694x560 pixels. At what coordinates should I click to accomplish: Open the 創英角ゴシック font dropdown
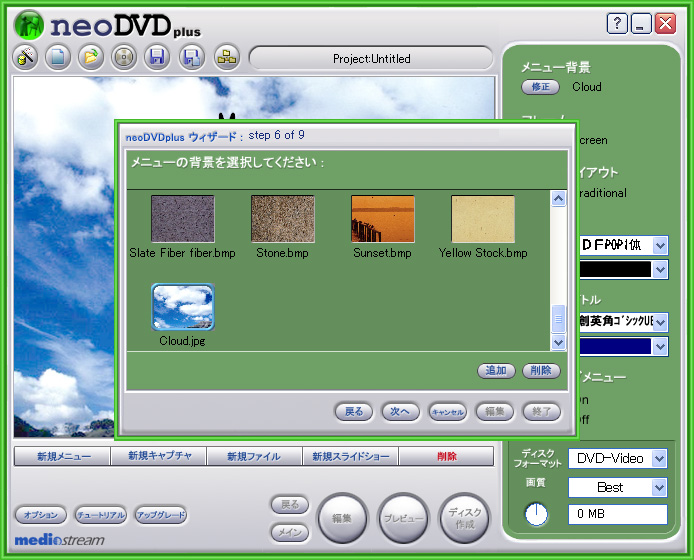660,322
